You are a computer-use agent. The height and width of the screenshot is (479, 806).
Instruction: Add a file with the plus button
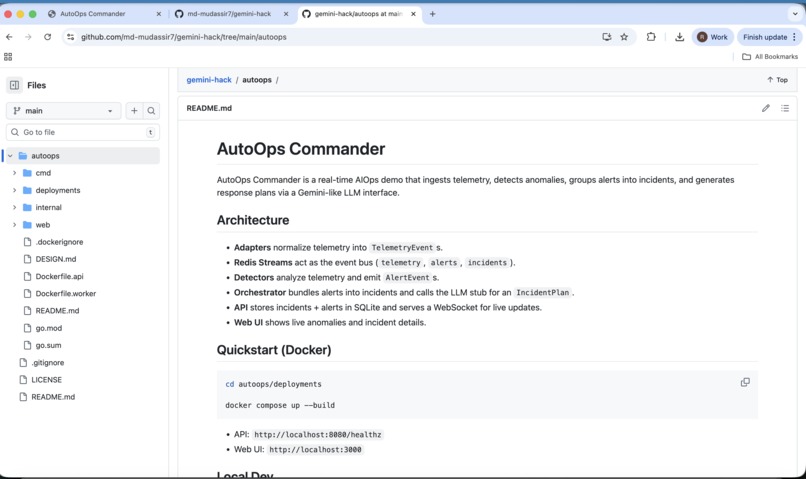coord(134,110)
